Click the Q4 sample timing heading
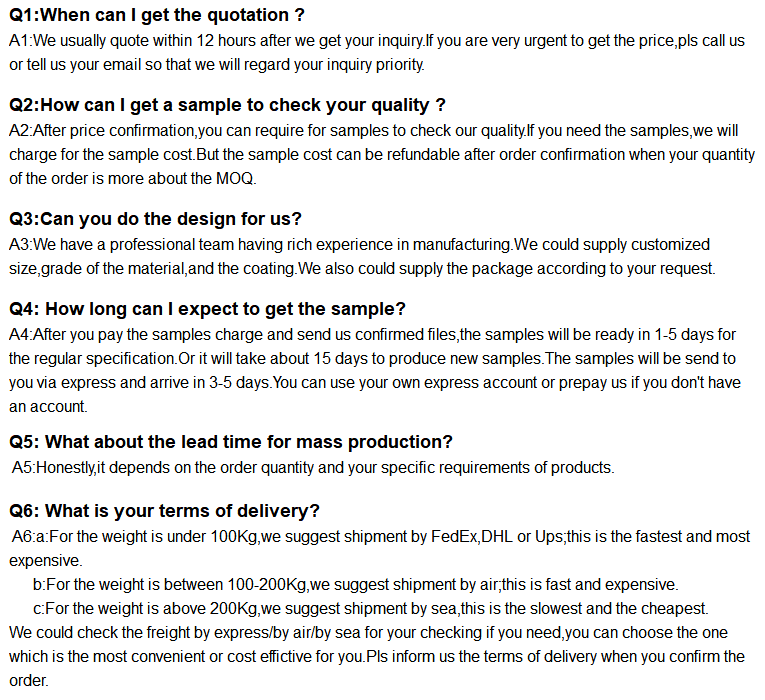This screenshot has height=700, width=765. (x=207, y=309)
